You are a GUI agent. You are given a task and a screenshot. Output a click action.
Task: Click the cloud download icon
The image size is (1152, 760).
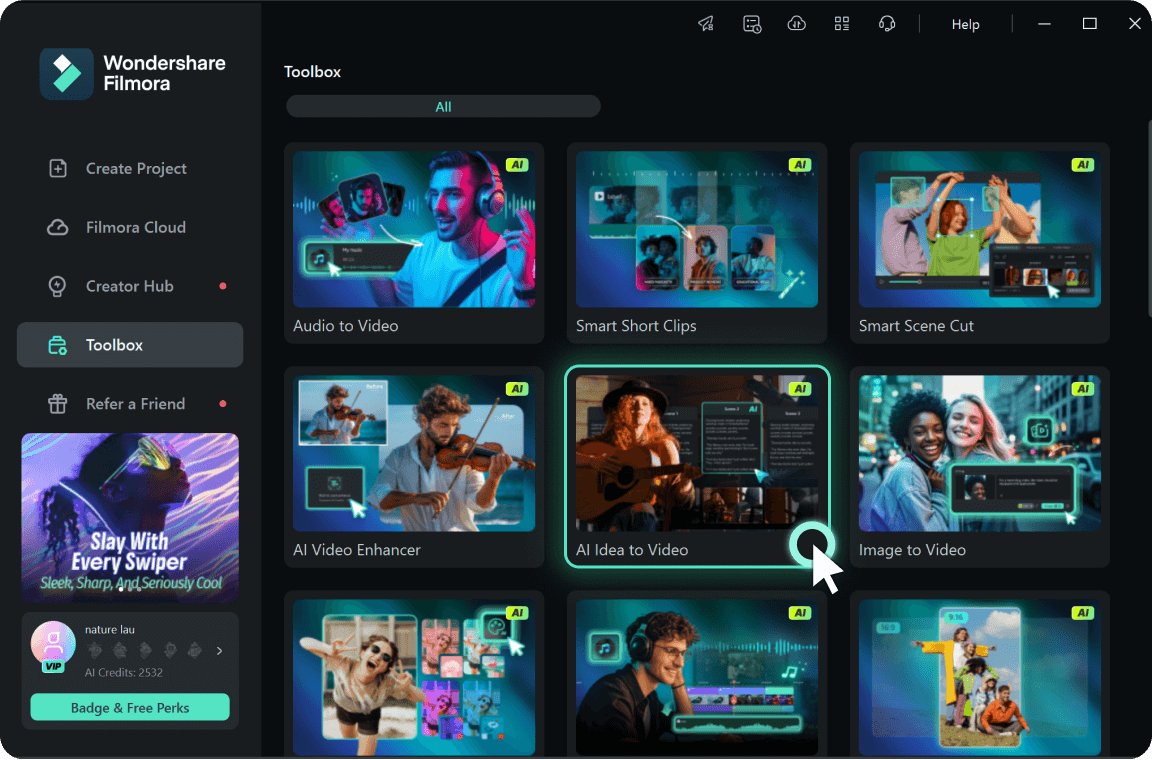[796, 24]
